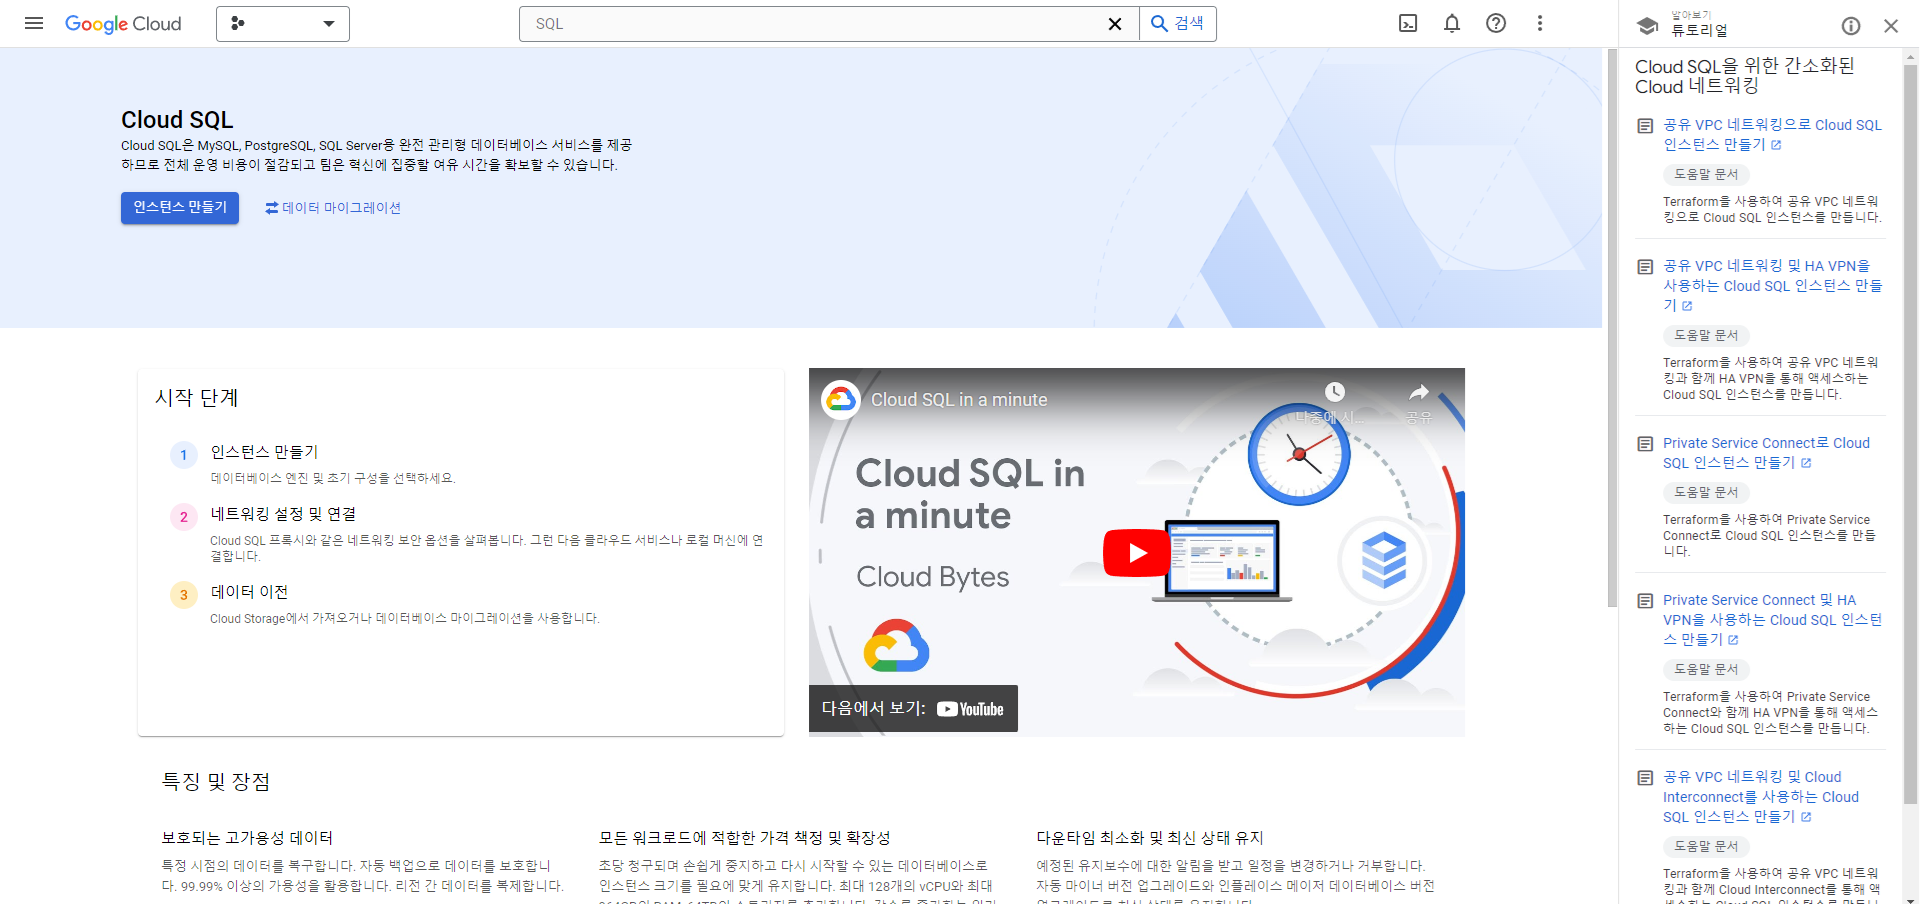
Task: Click document icon beside first shared VPC tutorial
Action: 1645,126
